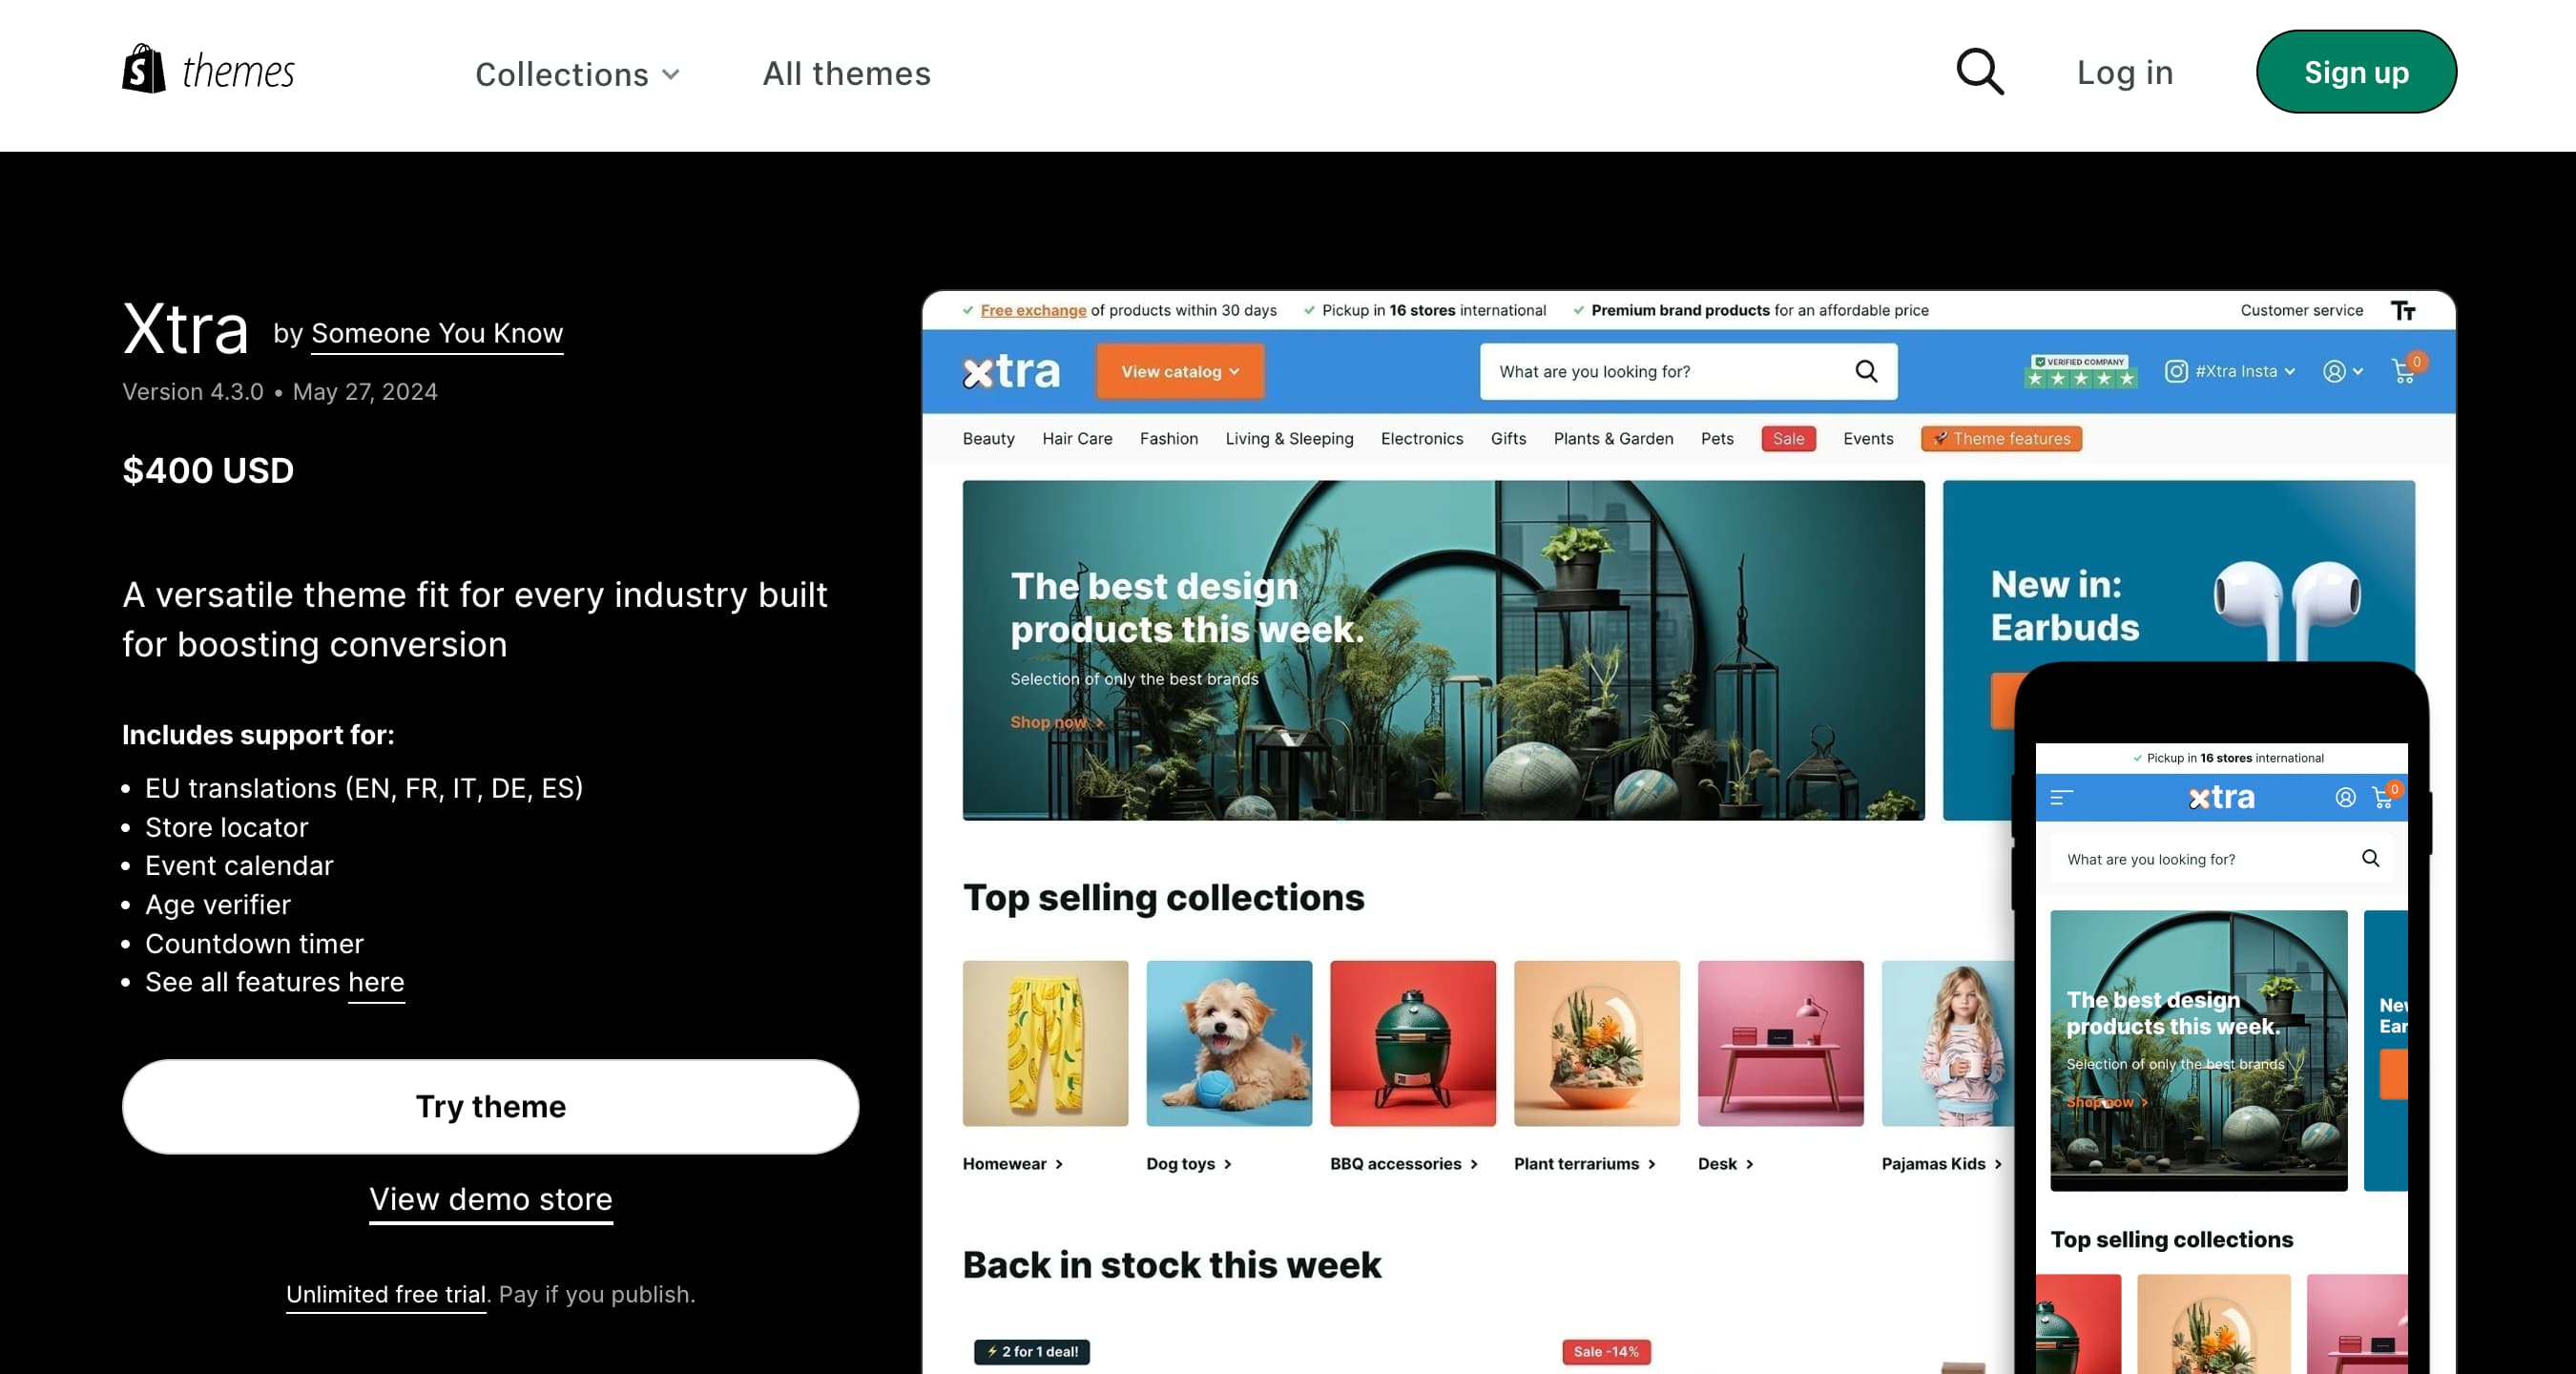
Task: Click the Try theme button
Action: click(x=490, y=1106)
